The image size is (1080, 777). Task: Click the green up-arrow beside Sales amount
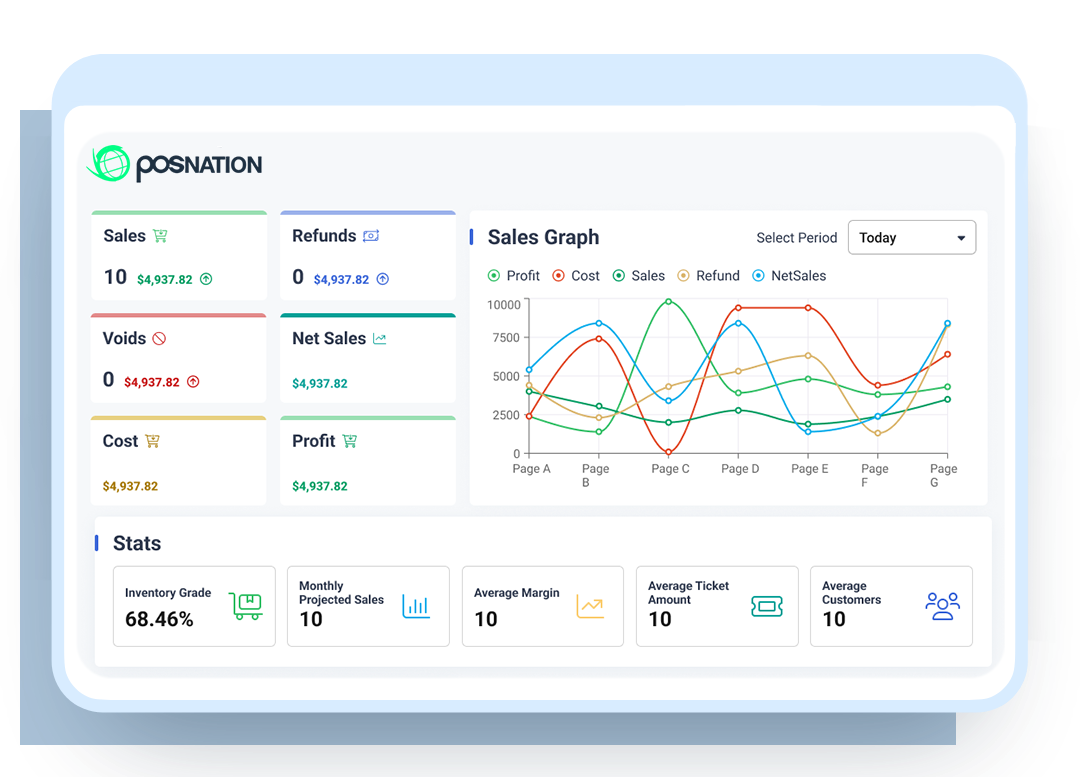tap(206, 279)
